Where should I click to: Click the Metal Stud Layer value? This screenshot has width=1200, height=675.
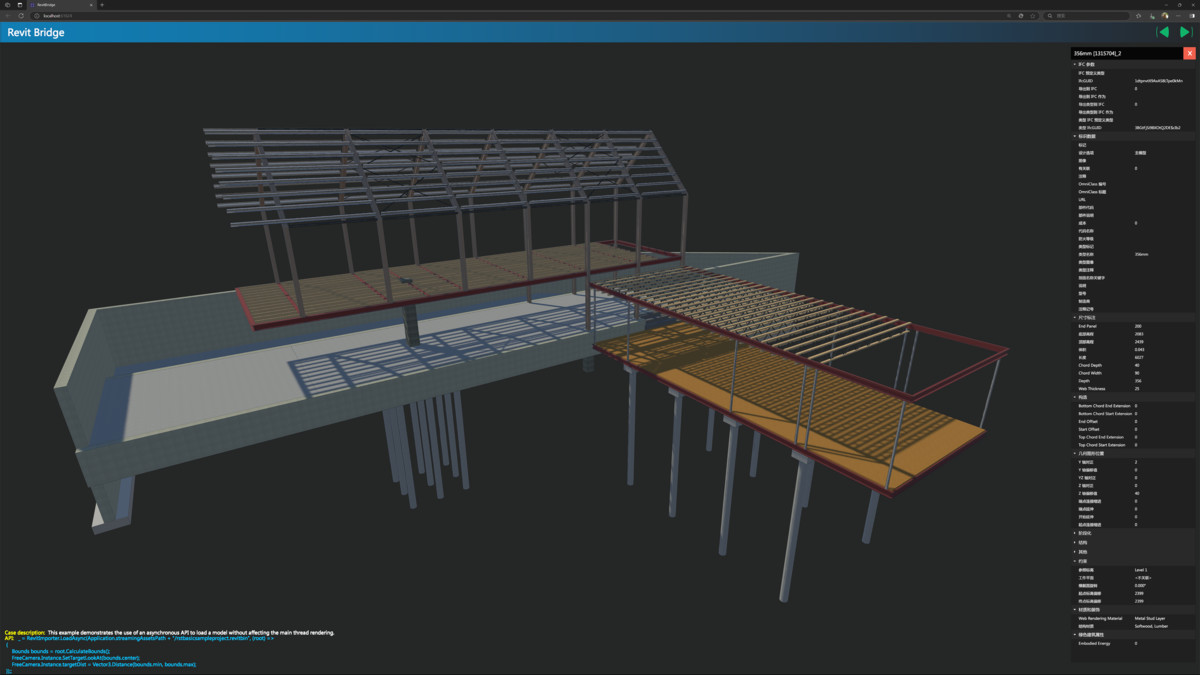click(1150, 618)
